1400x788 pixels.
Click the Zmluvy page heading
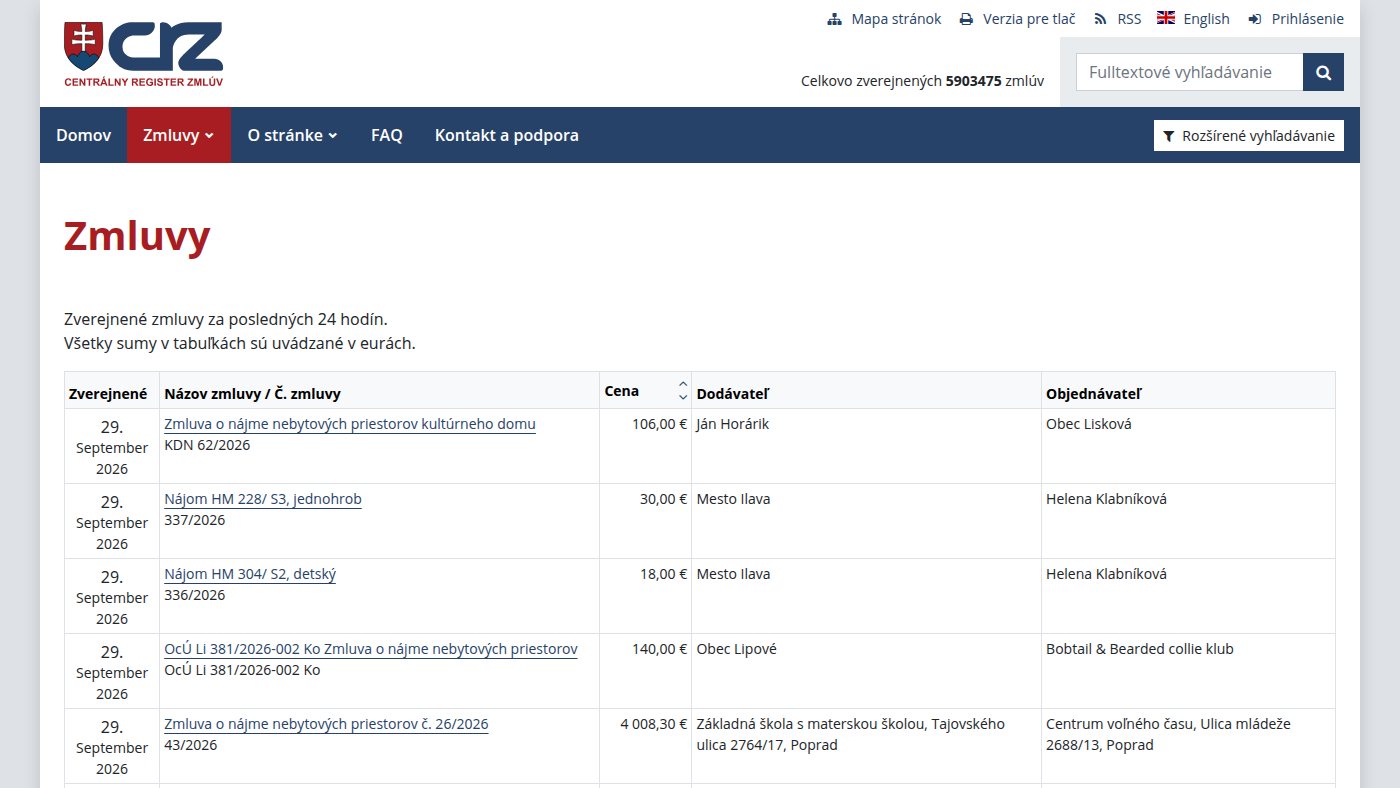[x=137, y=237]
